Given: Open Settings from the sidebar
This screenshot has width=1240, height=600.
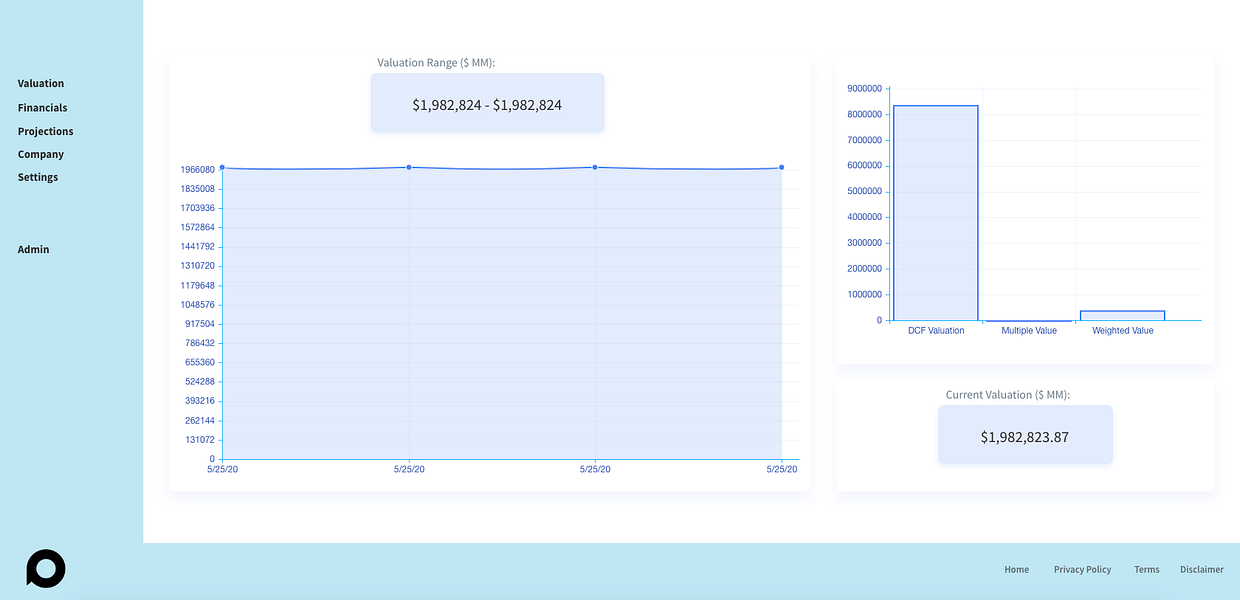Looking at the screenshot, I should point(38,178).
